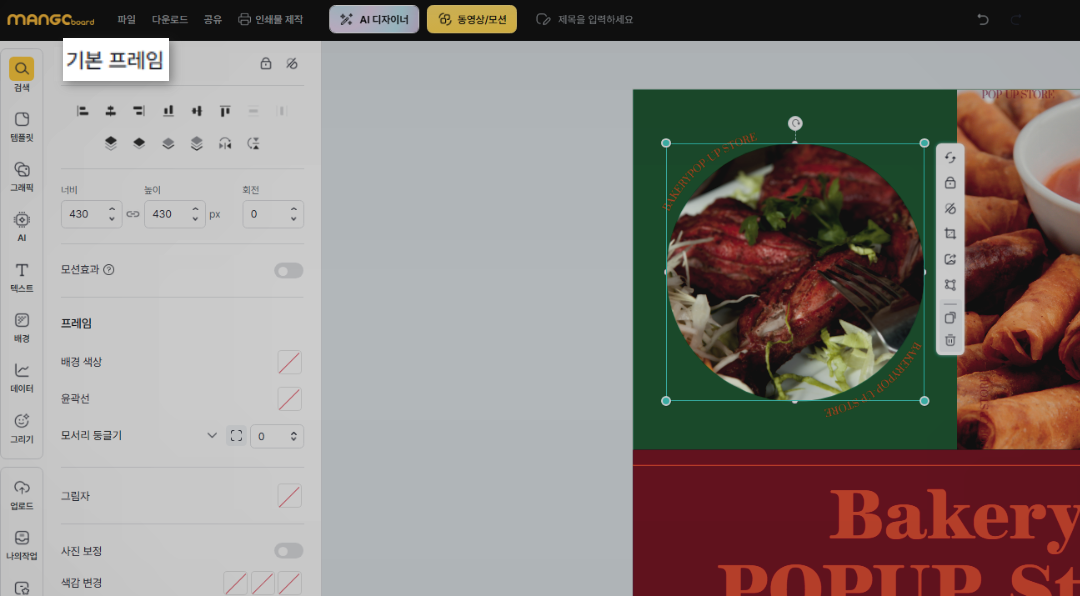The height and width of the screenshot is (596, 1080).
Task: Flip the frame horizontally
Action: click(x=225, y=143)
